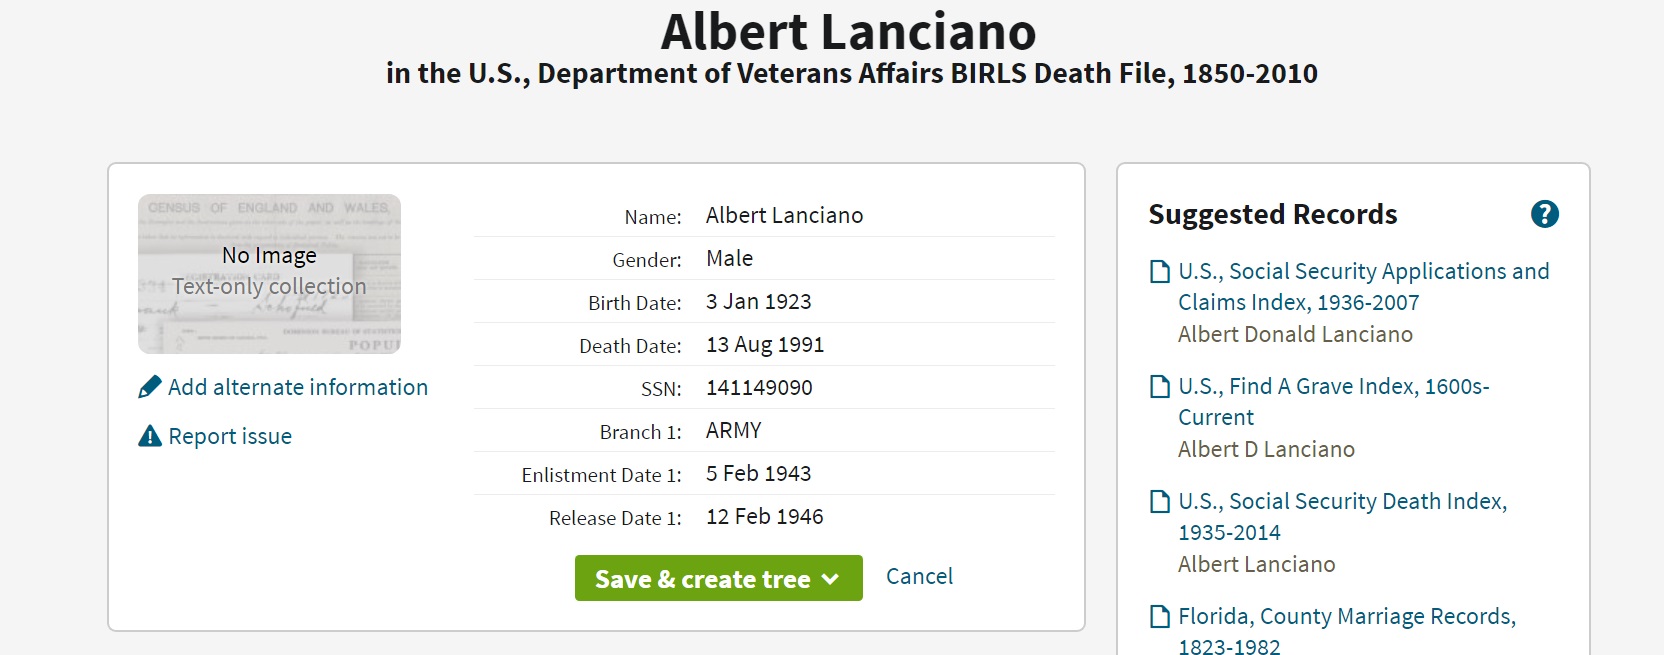
Task: Click document icon beside Find A Grave Index
Action: point(1160,387)
